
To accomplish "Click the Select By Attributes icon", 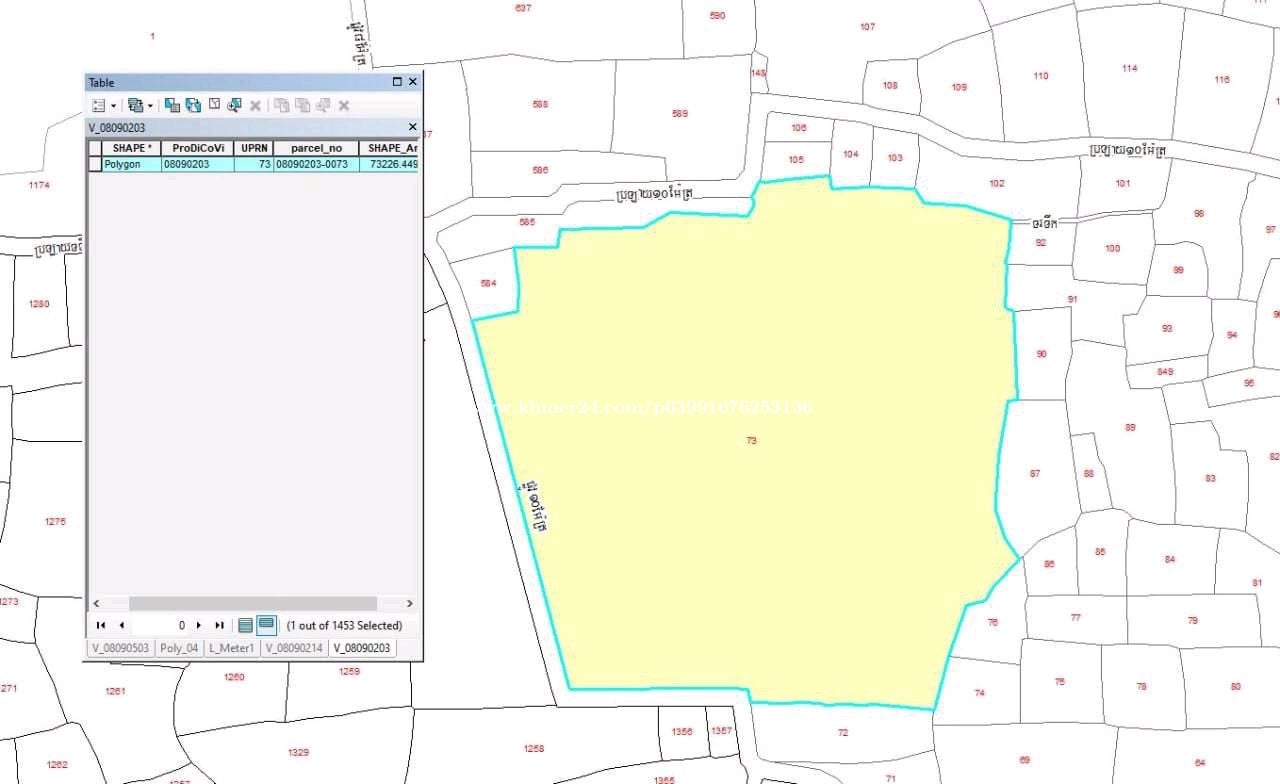I will tap(172, 105).
